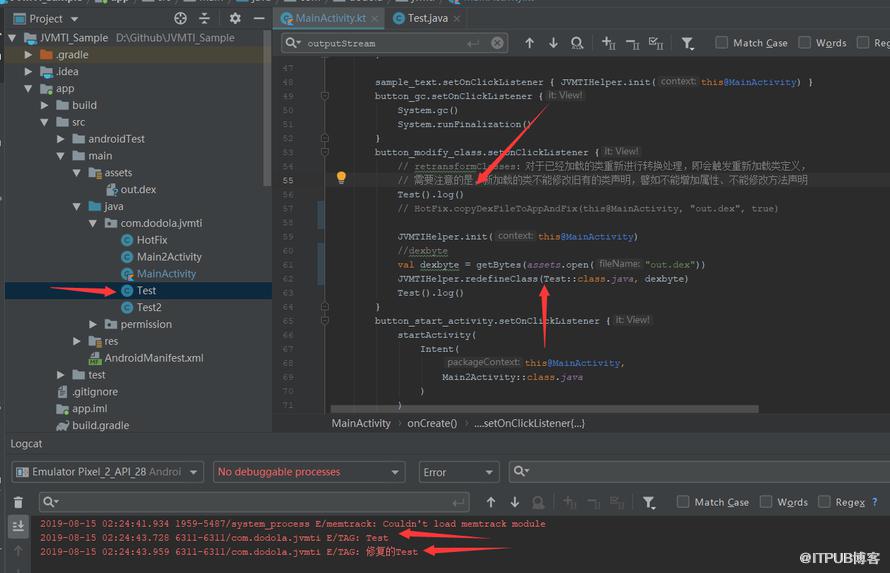Click MainActivity breadcrumb
The height and width of the screenshot is (573, 890).
tap(361, 423)
